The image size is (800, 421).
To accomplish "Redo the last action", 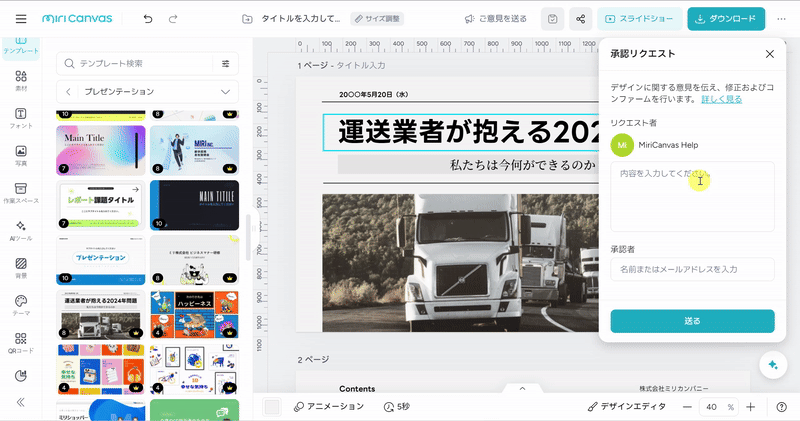I will (173, 19).
